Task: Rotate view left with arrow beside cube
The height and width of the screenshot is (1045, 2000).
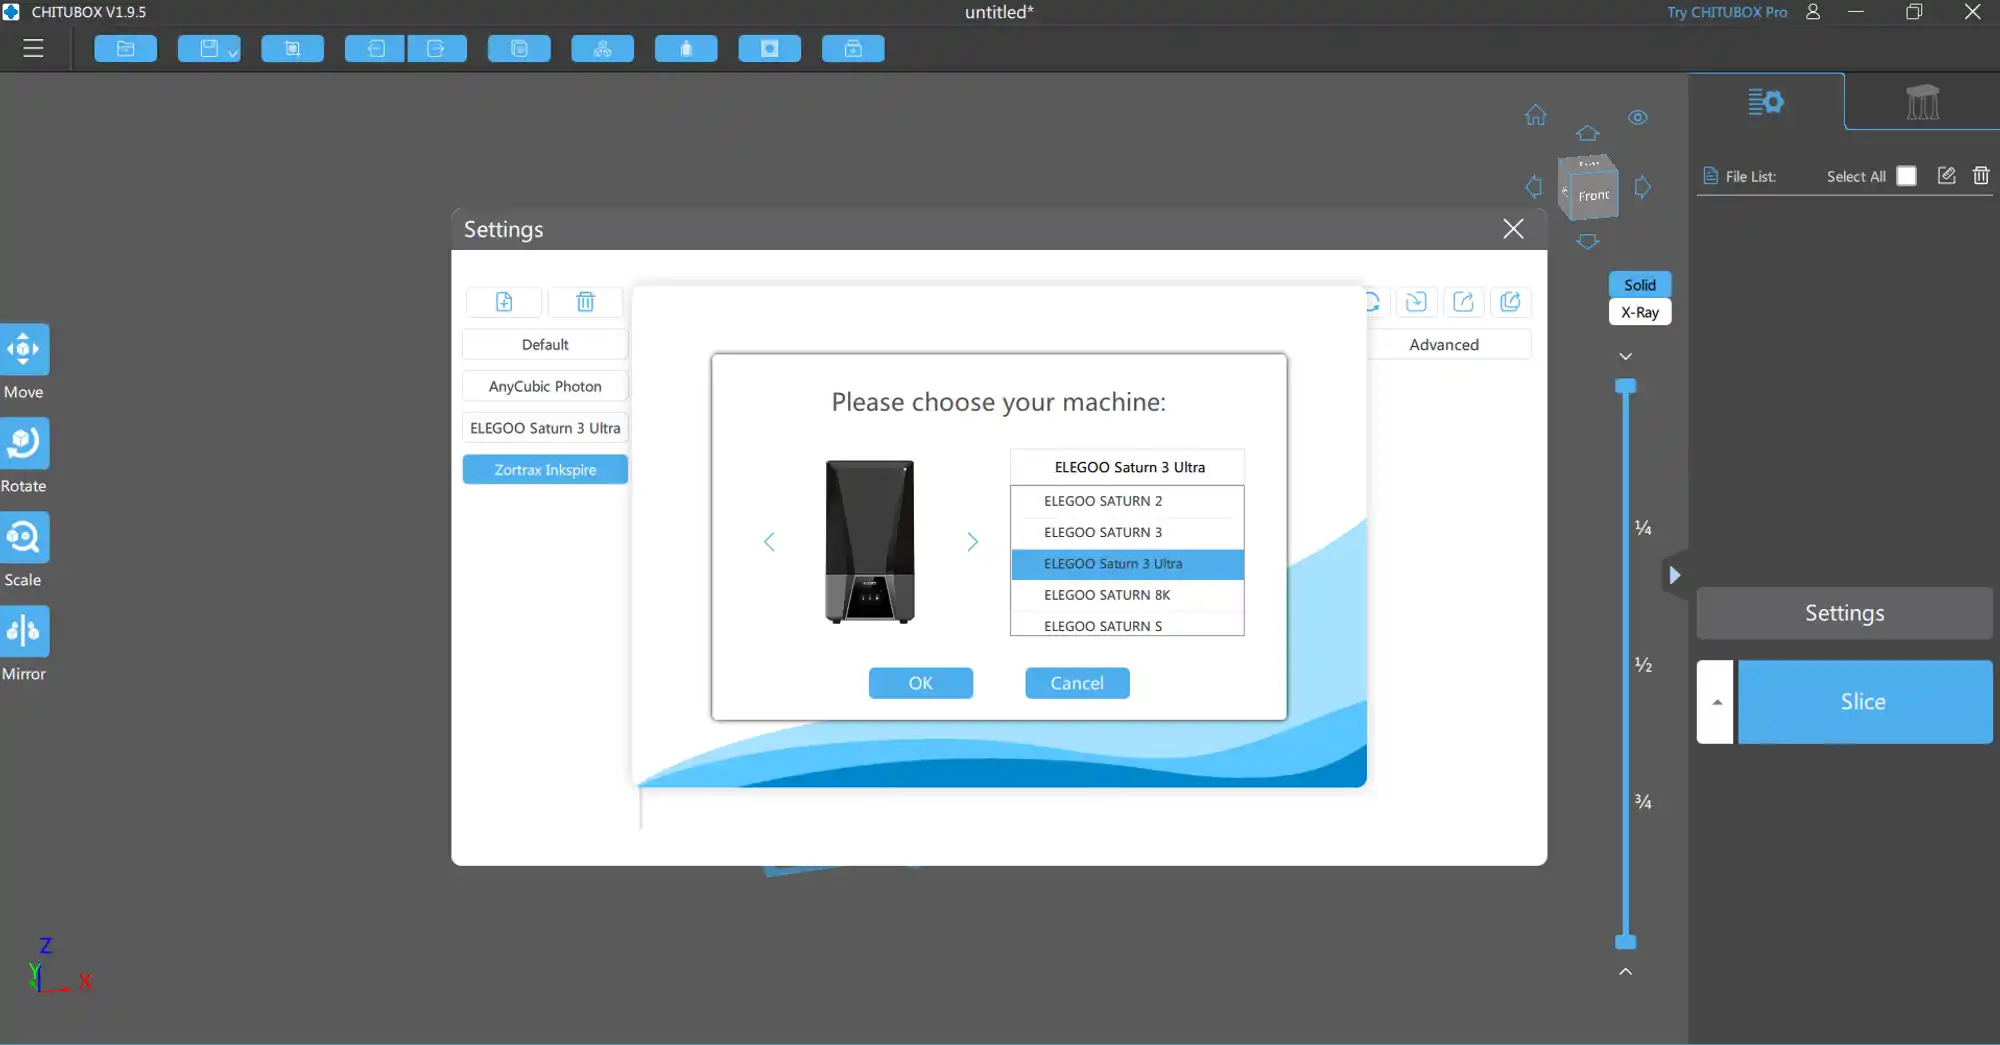Action: point(1534,186)
